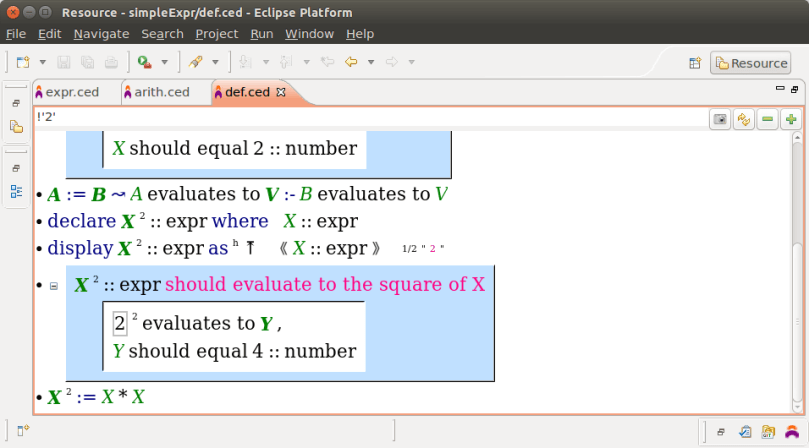The image size is (809, 448).
Task: Collapse the X² expr test block
Action: click(53, 286)
